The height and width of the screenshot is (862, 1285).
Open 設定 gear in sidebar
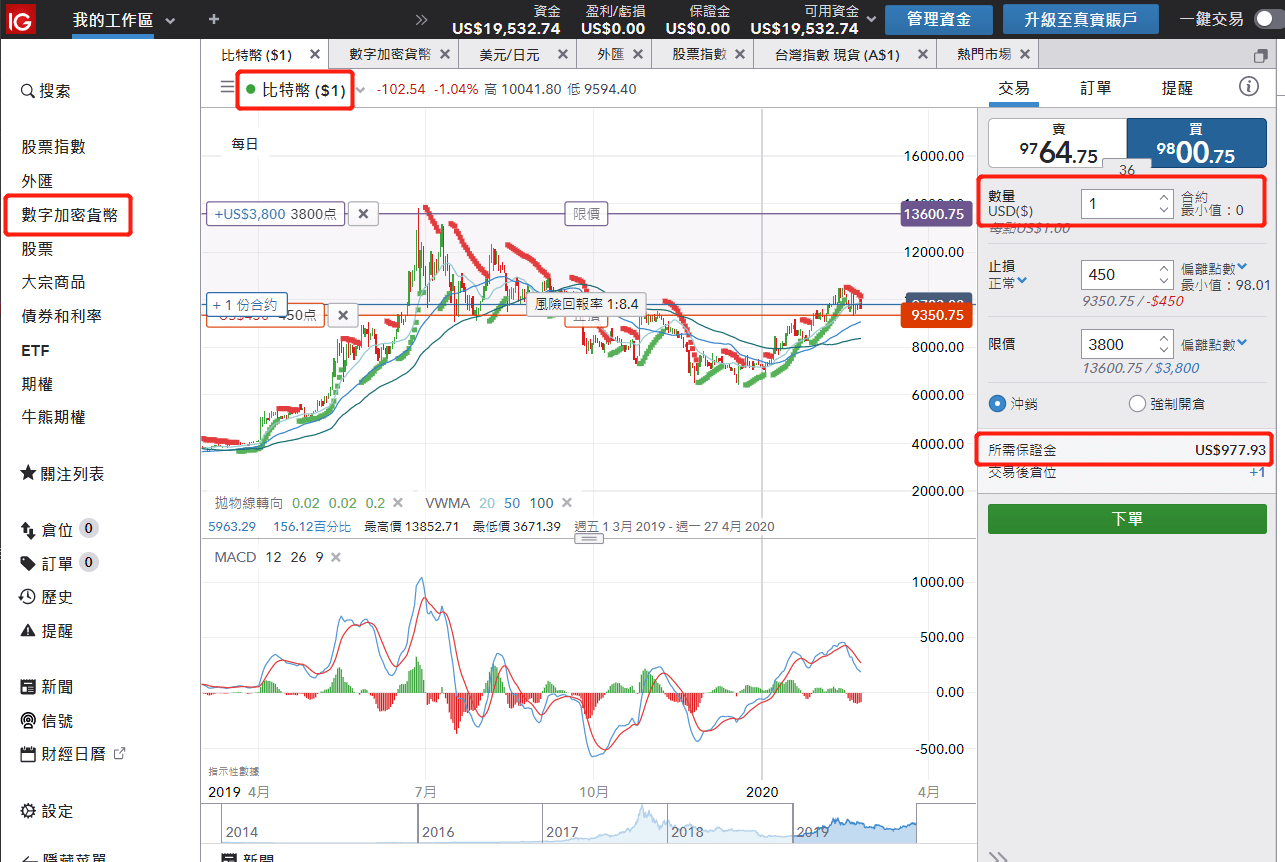(47, 811)
